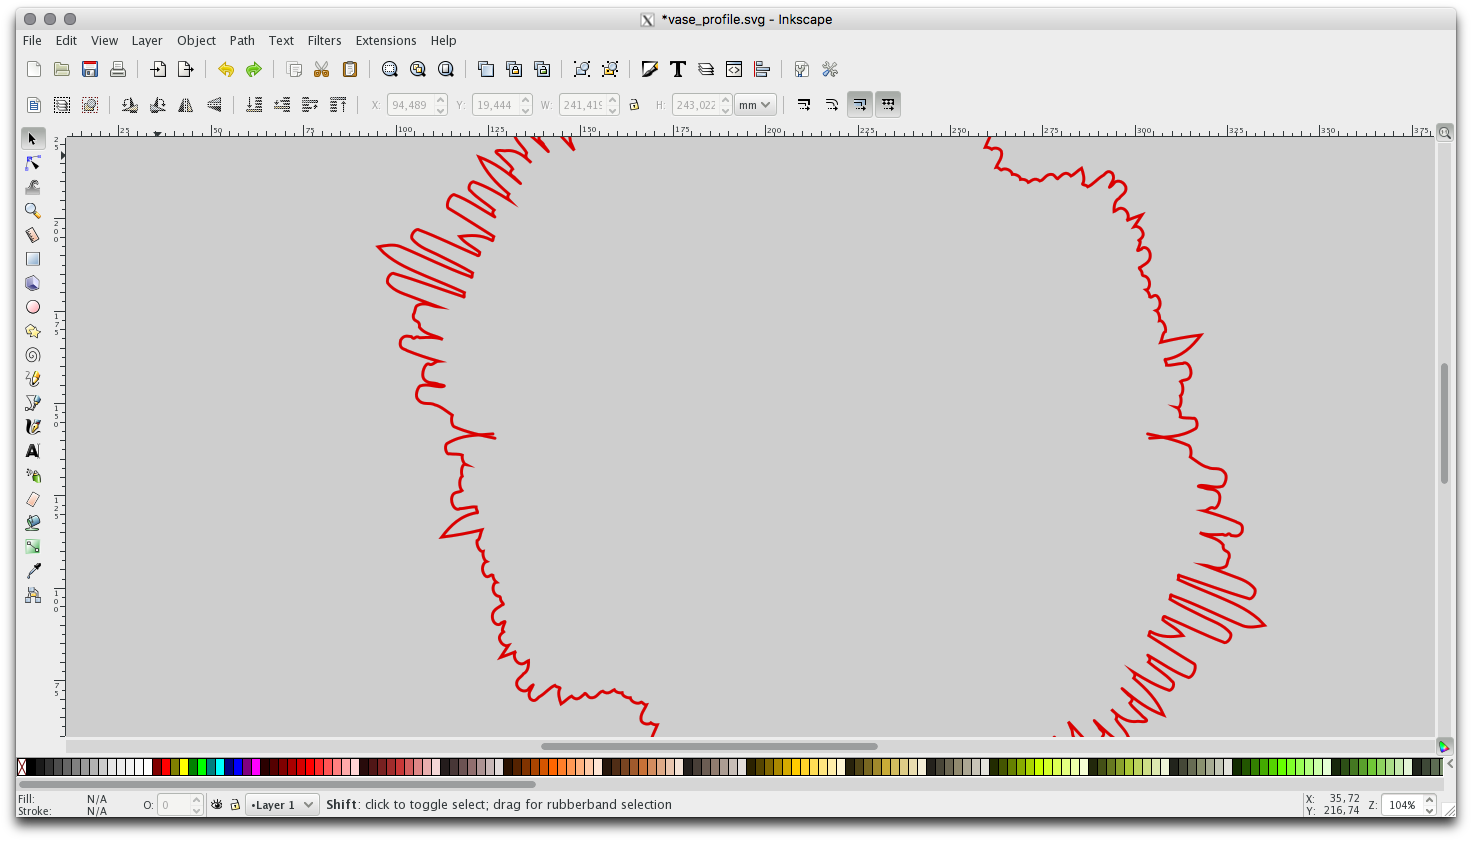Select the Text tool in toolbox
Viewport: 1472px width, 841px height.
coord(33,451)
